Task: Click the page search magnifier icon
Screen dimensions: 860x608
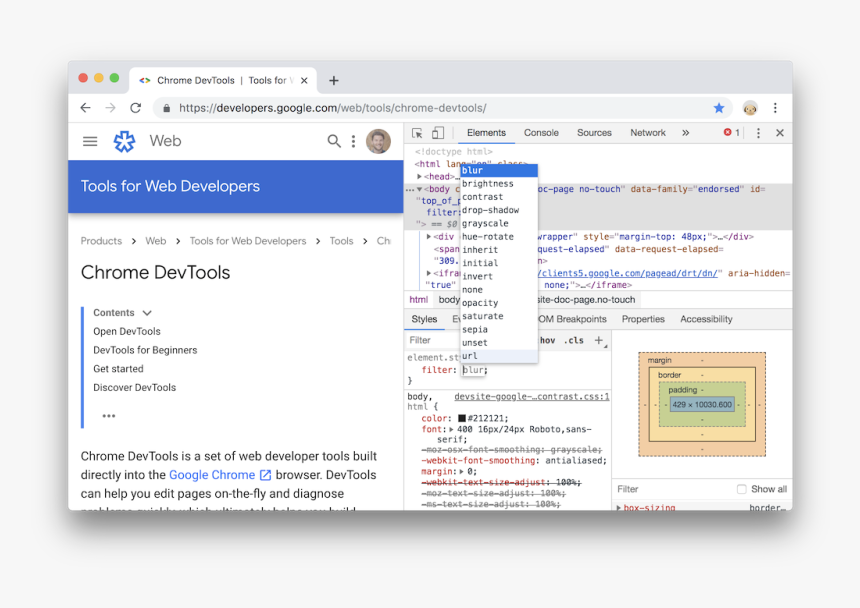Action: 333,141
